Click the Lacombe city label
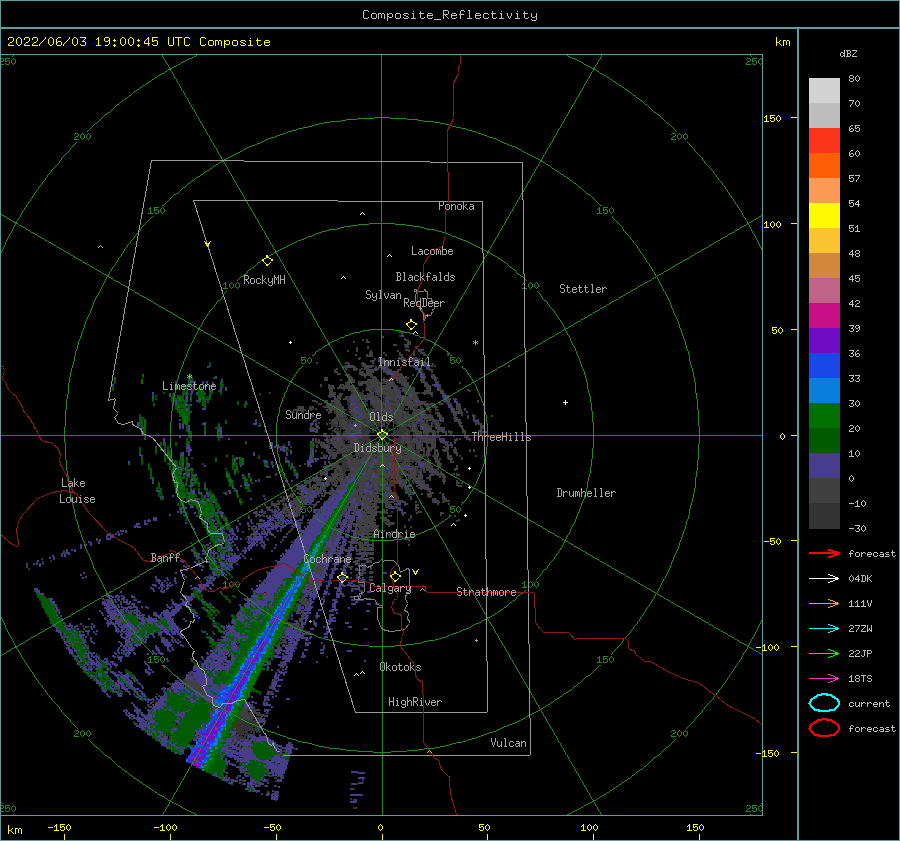This screenshot has width=900, height=841. 432,251
